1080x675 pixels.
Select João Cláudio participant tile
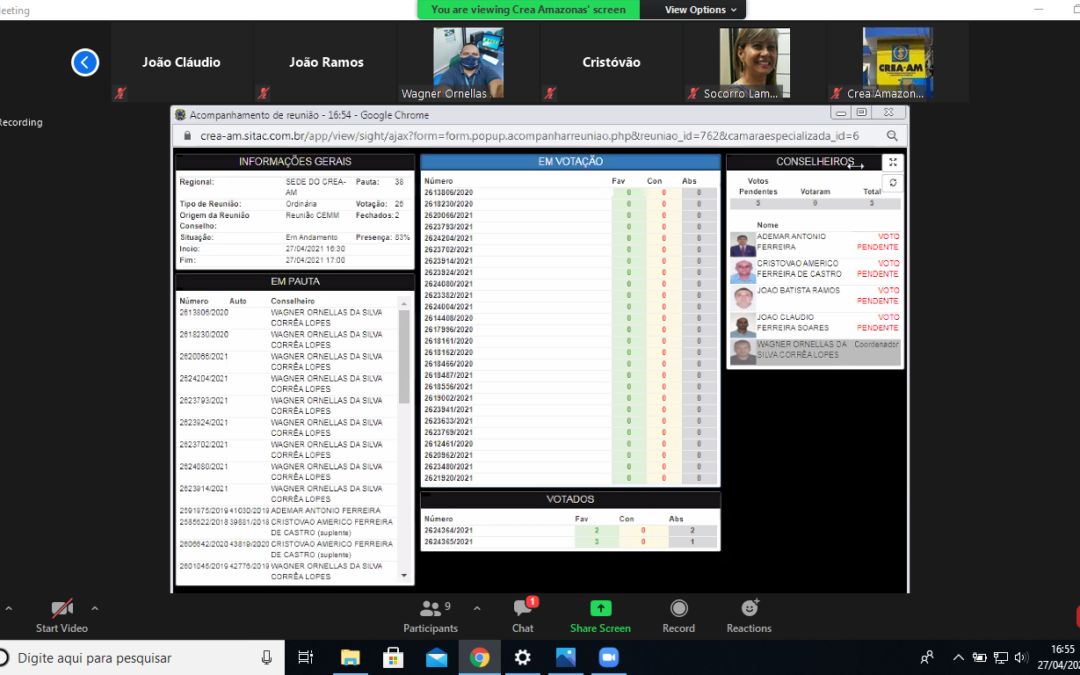click(x=182, y=62)
